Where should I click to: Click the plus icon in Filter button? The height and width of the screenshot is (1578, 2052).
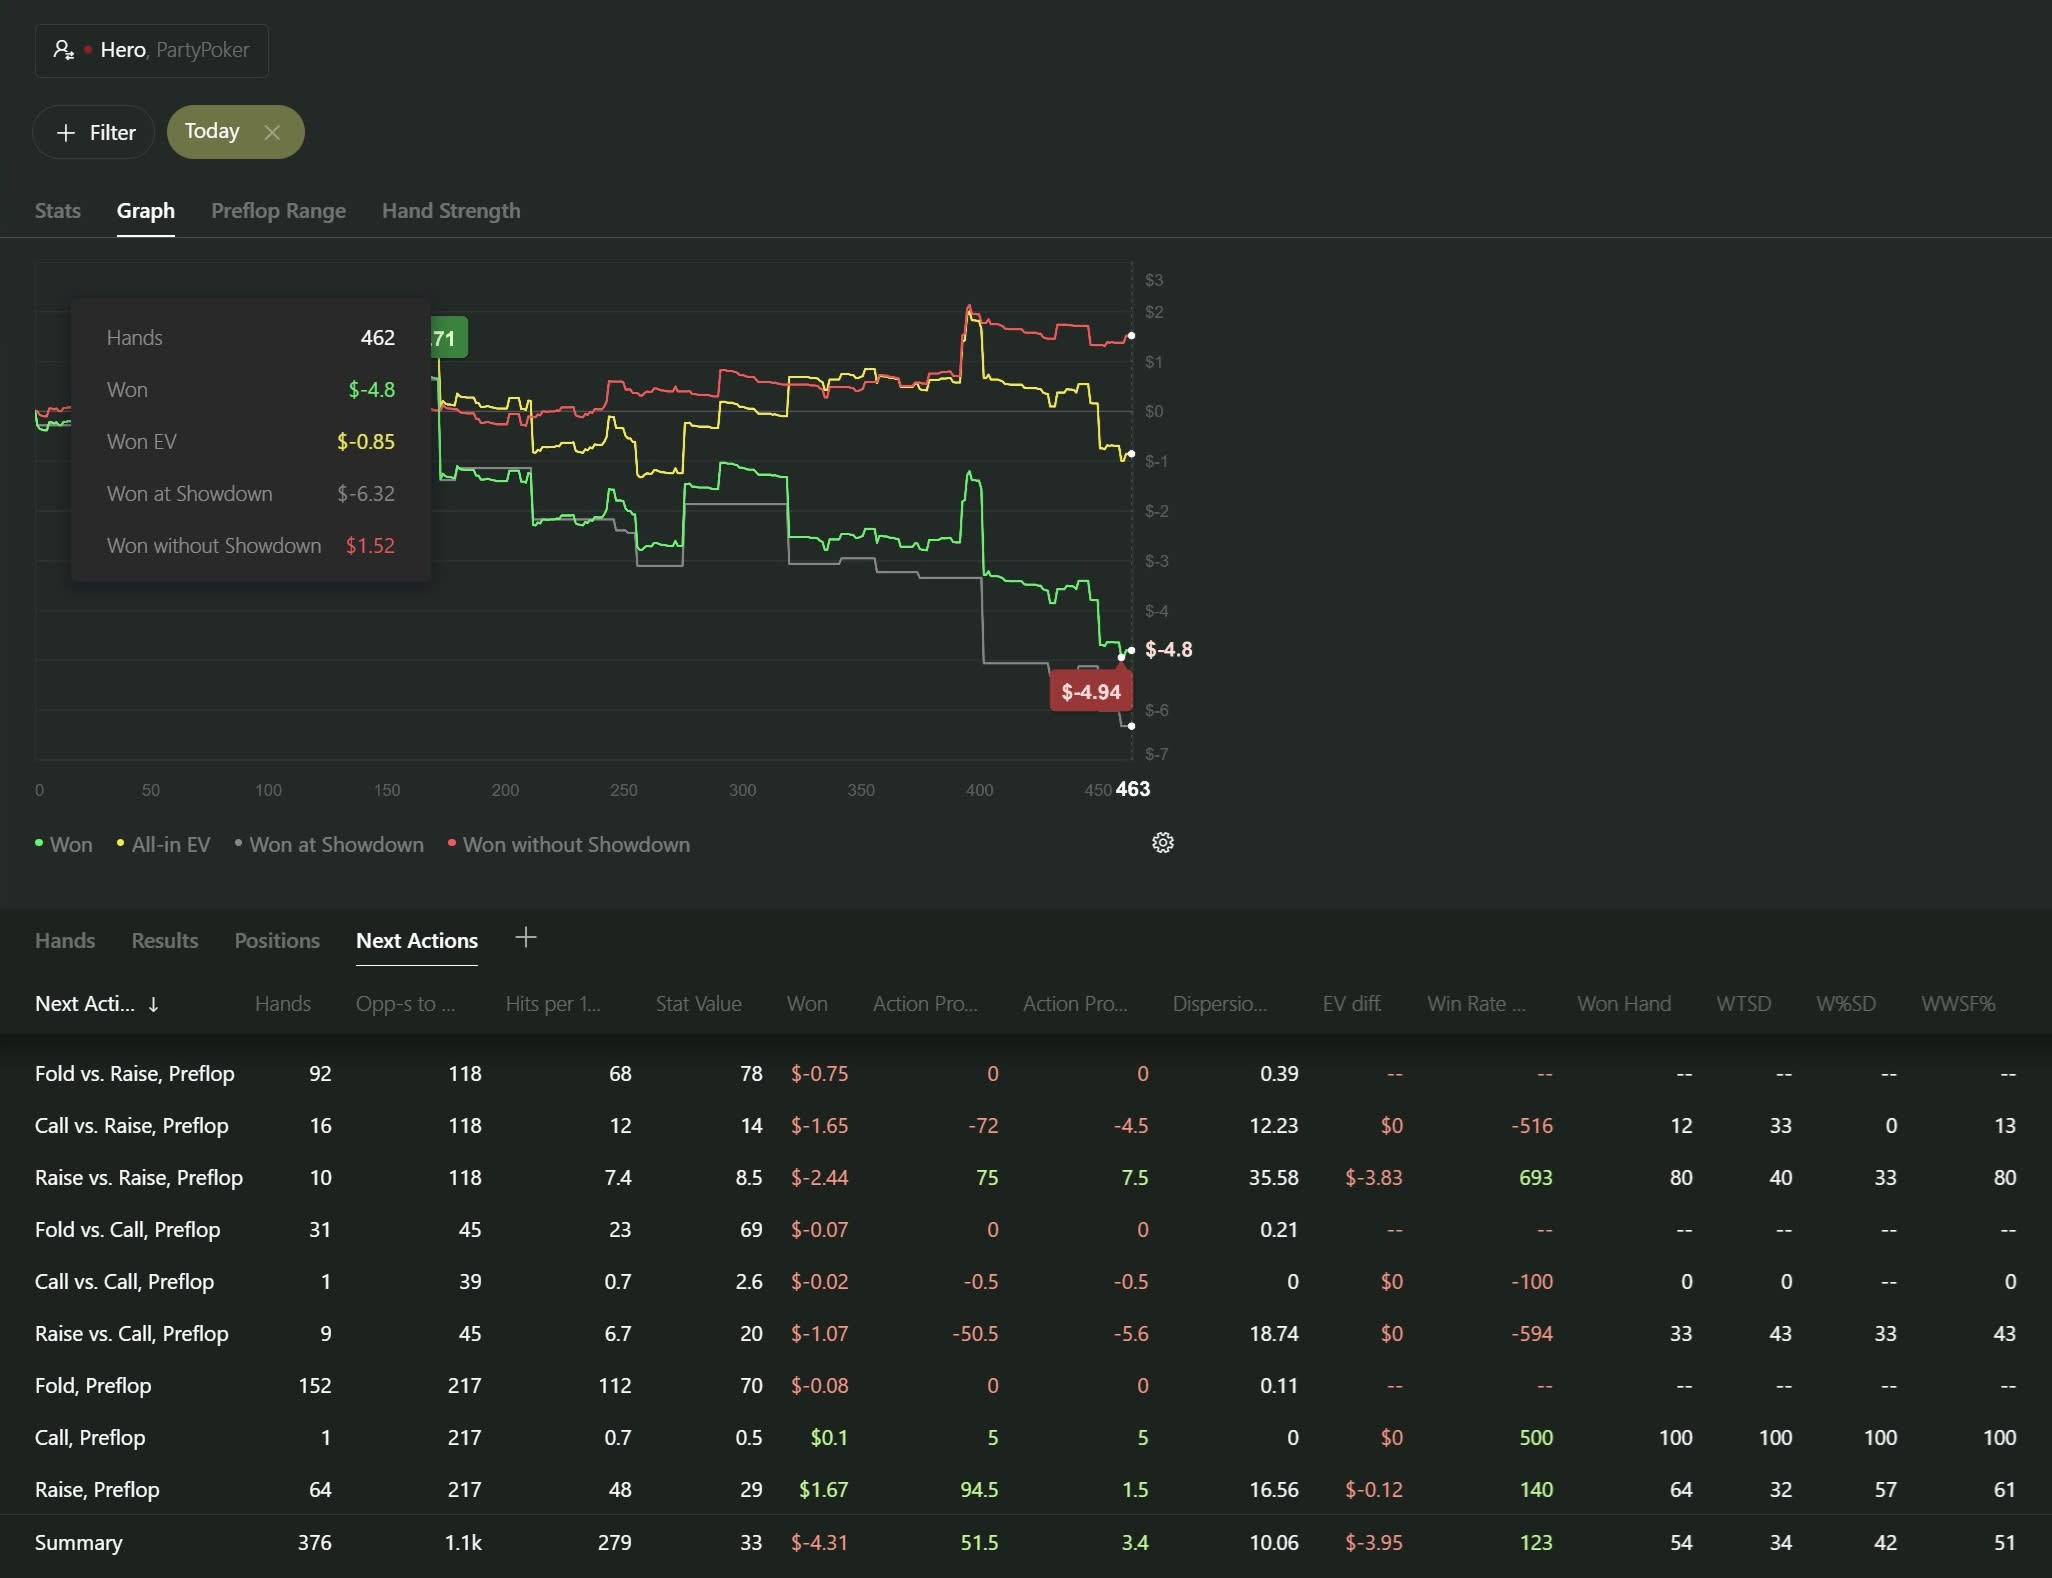[x=66, y=132]
